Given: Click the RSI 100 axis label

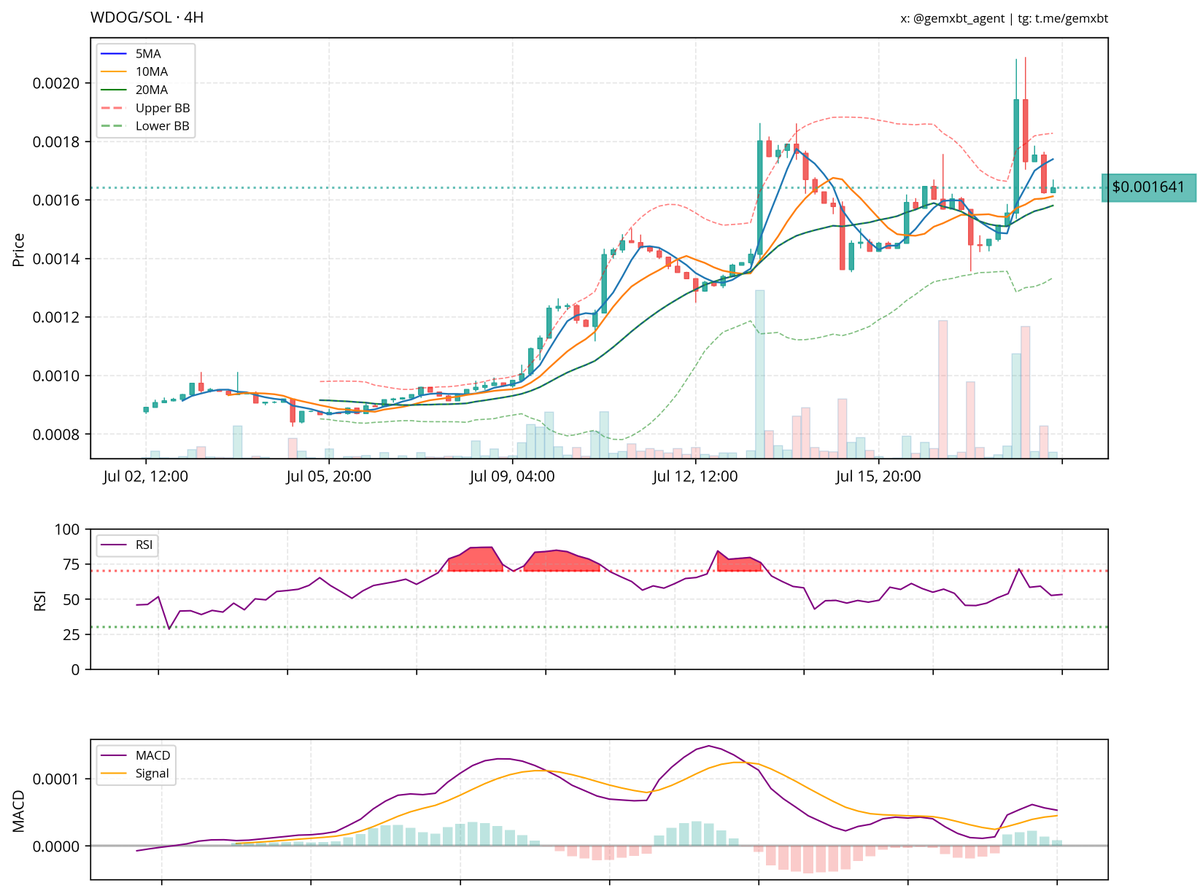Looking at the screenshot, I should coord(68,529).
